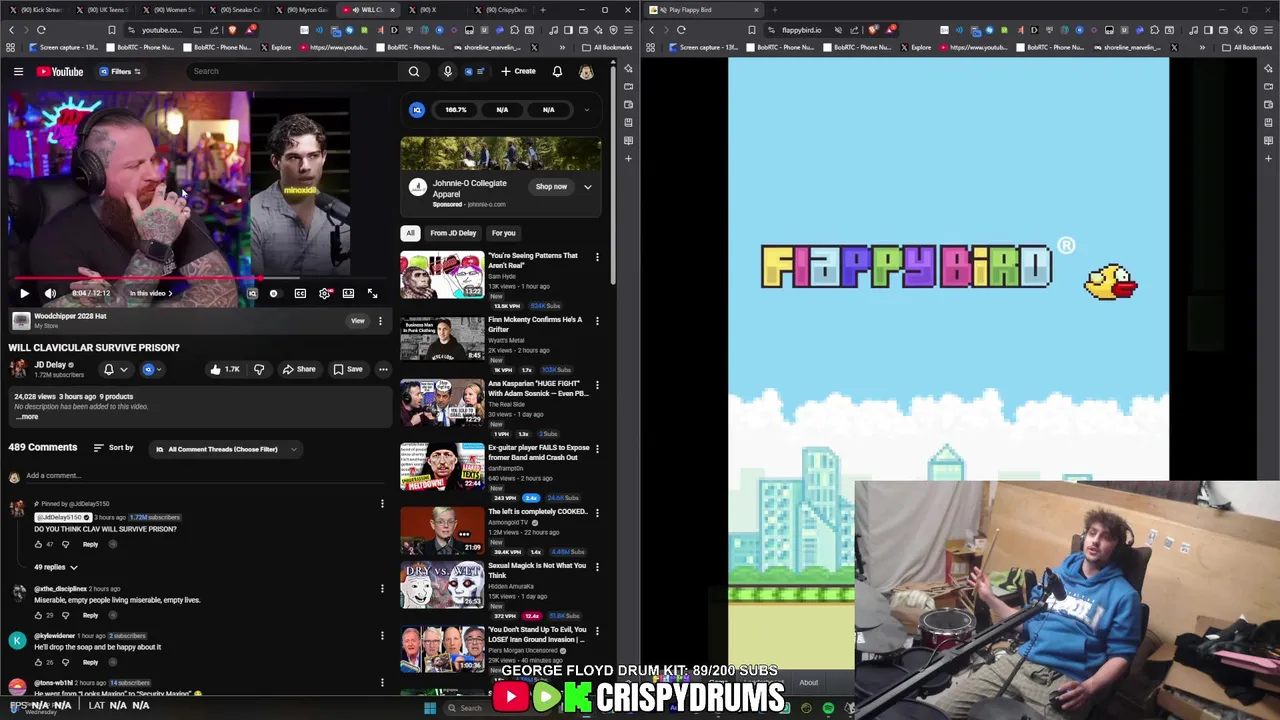
Task: Mute the video player volume
Action: click(x=50, y=293)
